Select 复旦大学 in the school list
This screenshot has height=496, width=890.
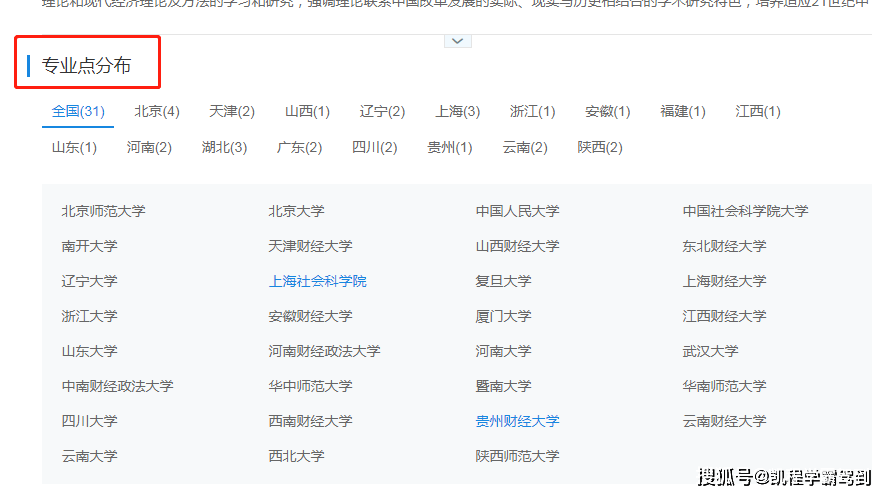pos(503,281)
